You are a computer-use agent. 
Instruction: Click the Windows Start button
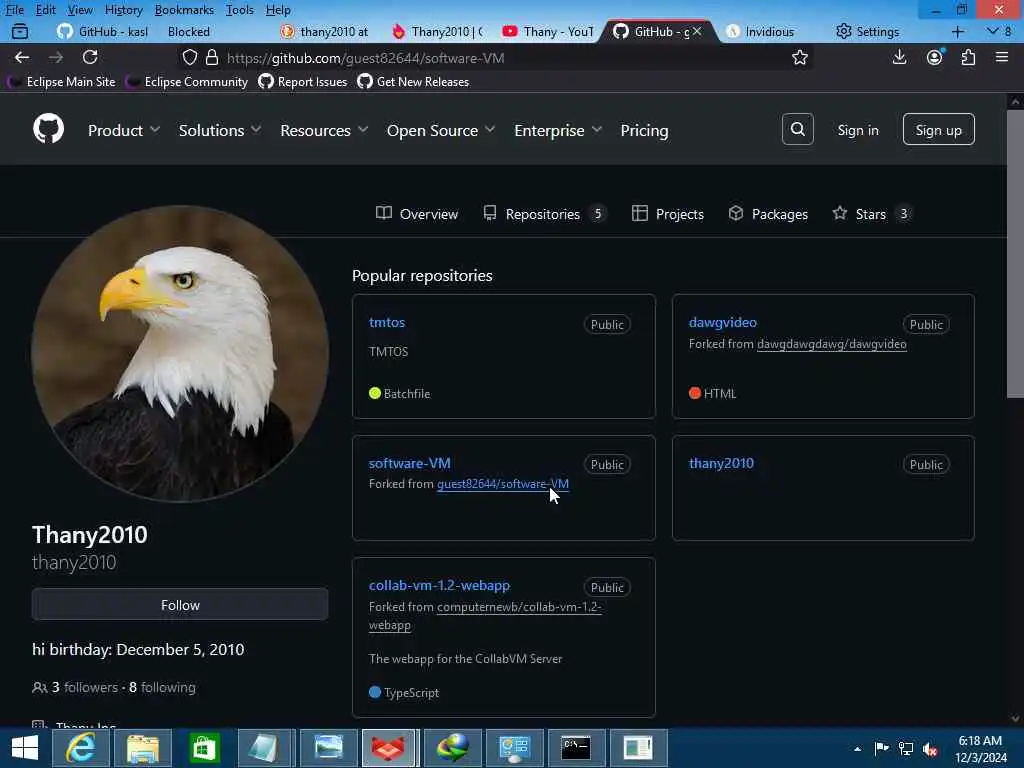click(25, 747)
